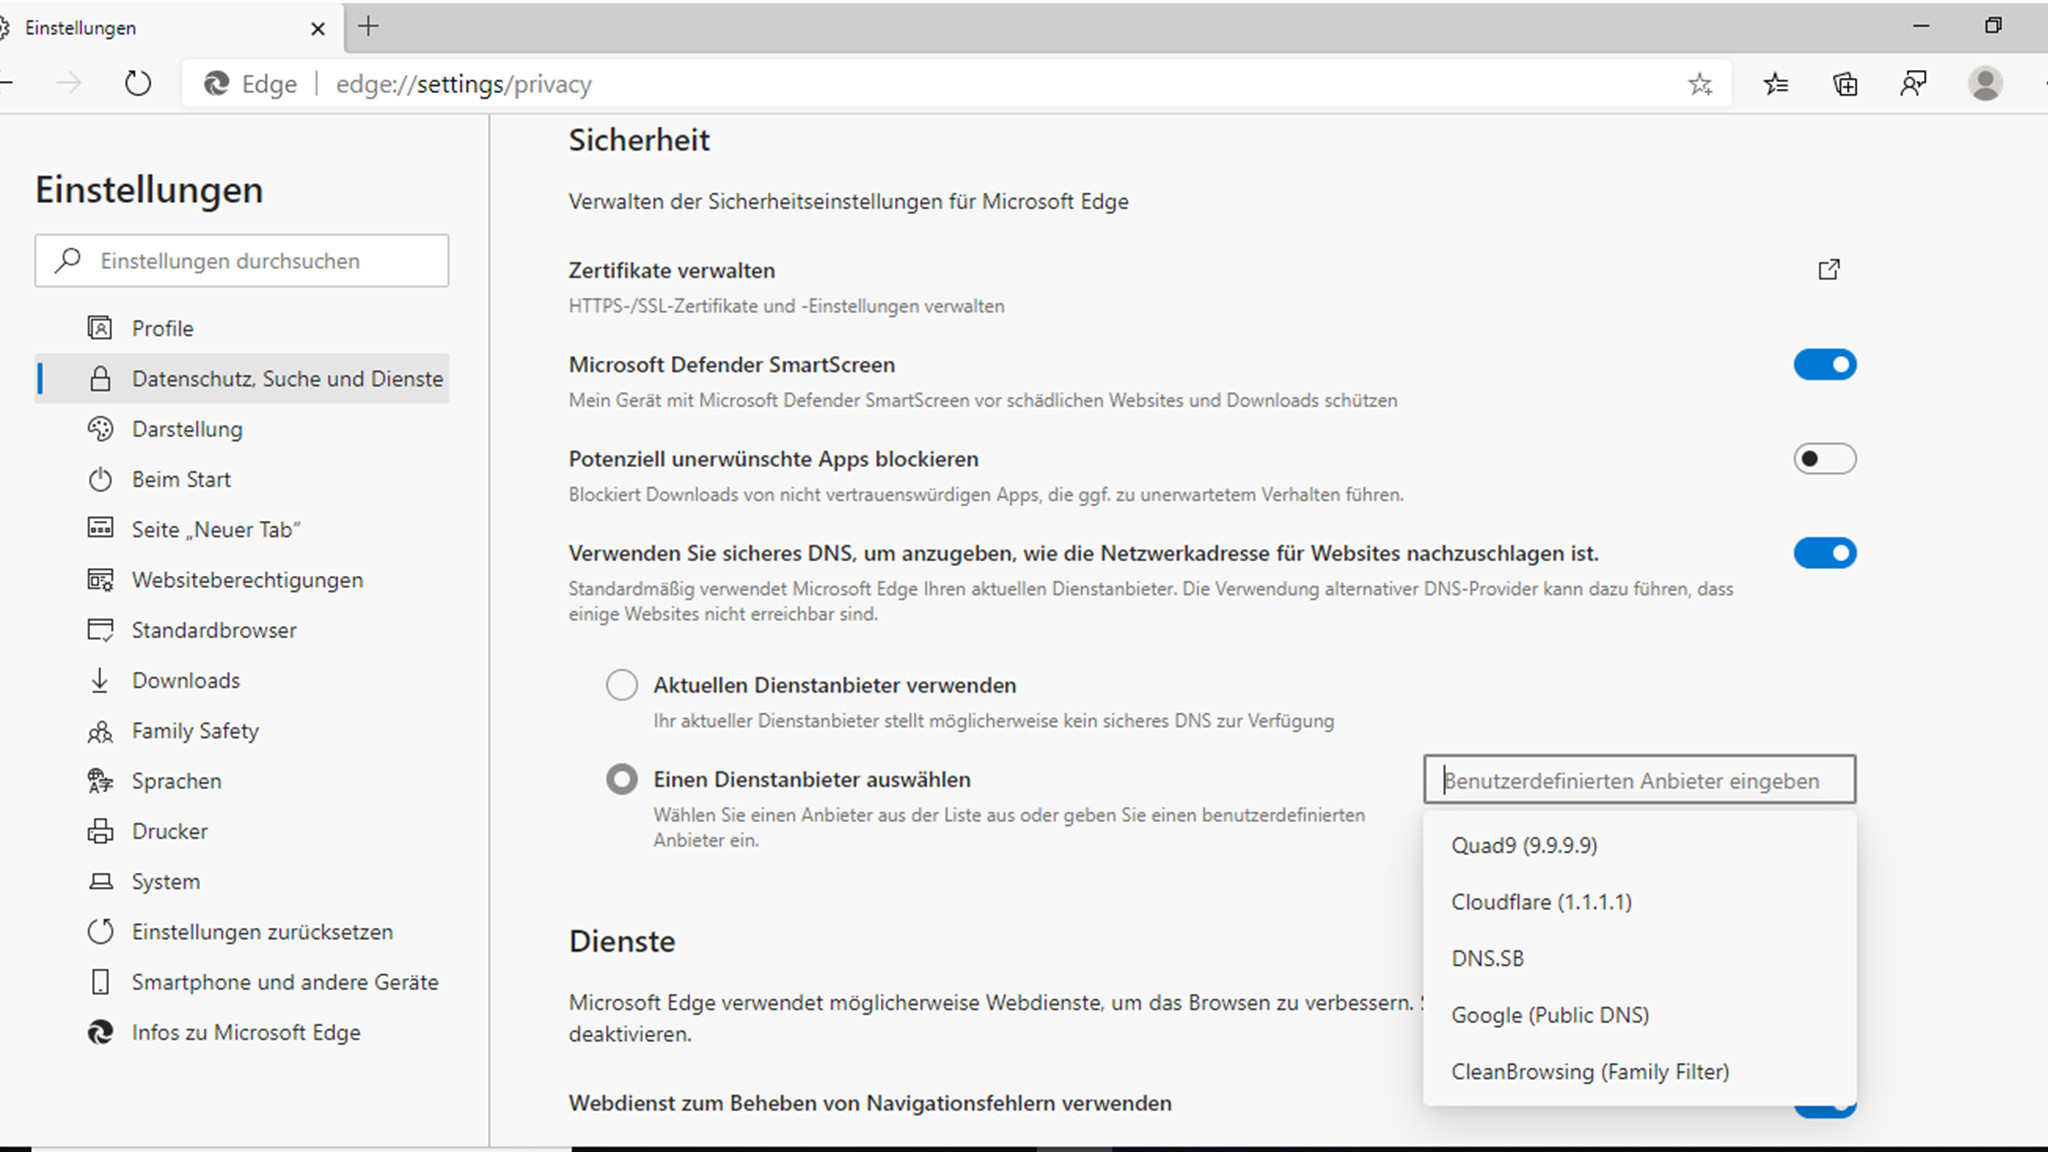2048x1152 pixels.
Task: Click the Smartphone und andere Geräte icon
Action: click(100, 980)
